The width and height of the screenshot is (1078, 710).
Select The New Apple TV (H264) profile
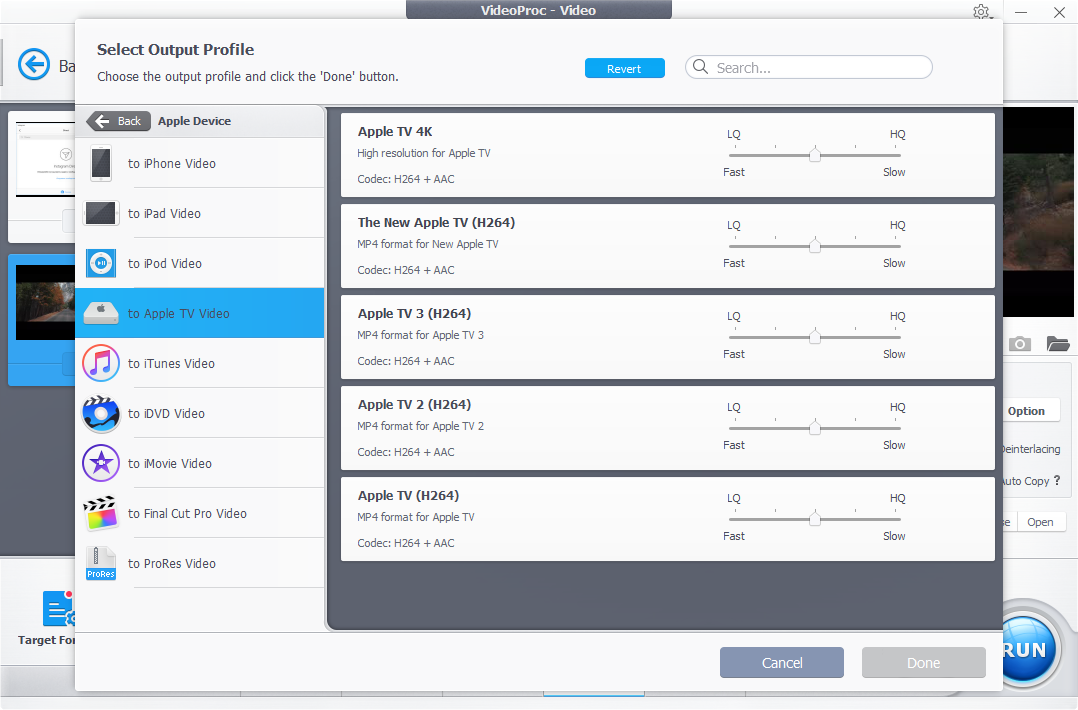coord(668,245)
